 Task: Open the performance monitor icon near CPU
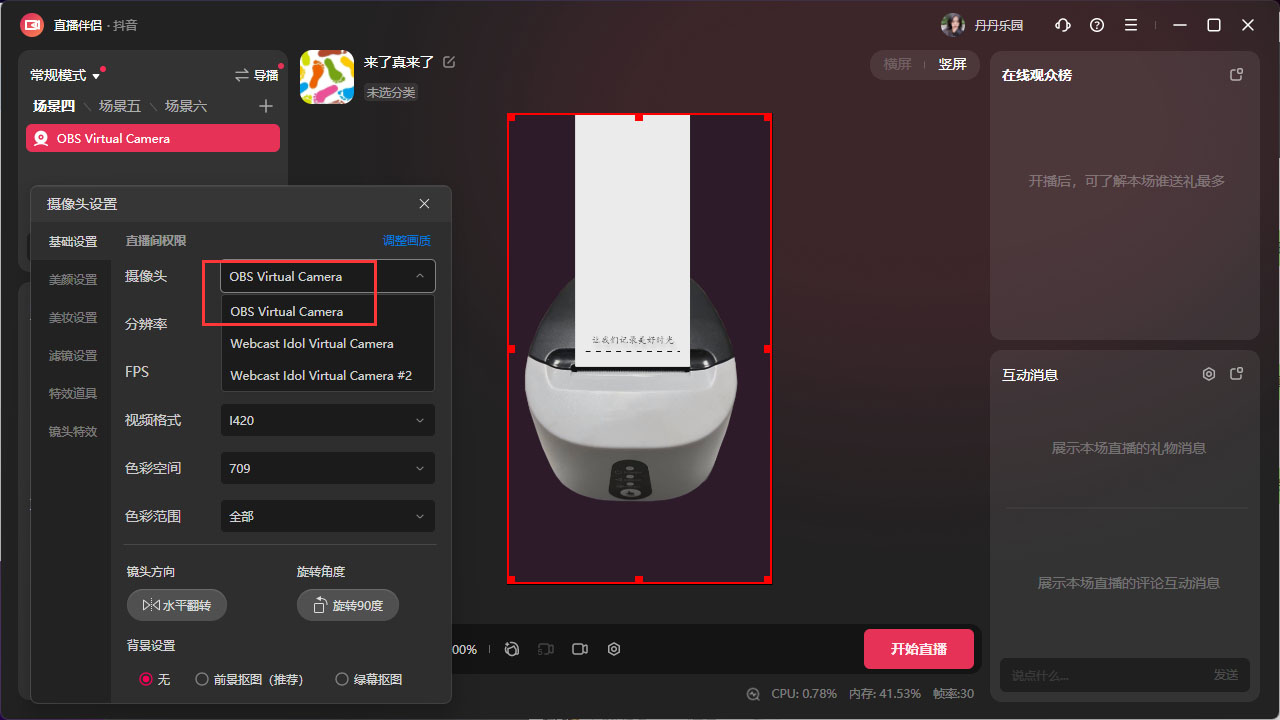click(x=753, y=693)
